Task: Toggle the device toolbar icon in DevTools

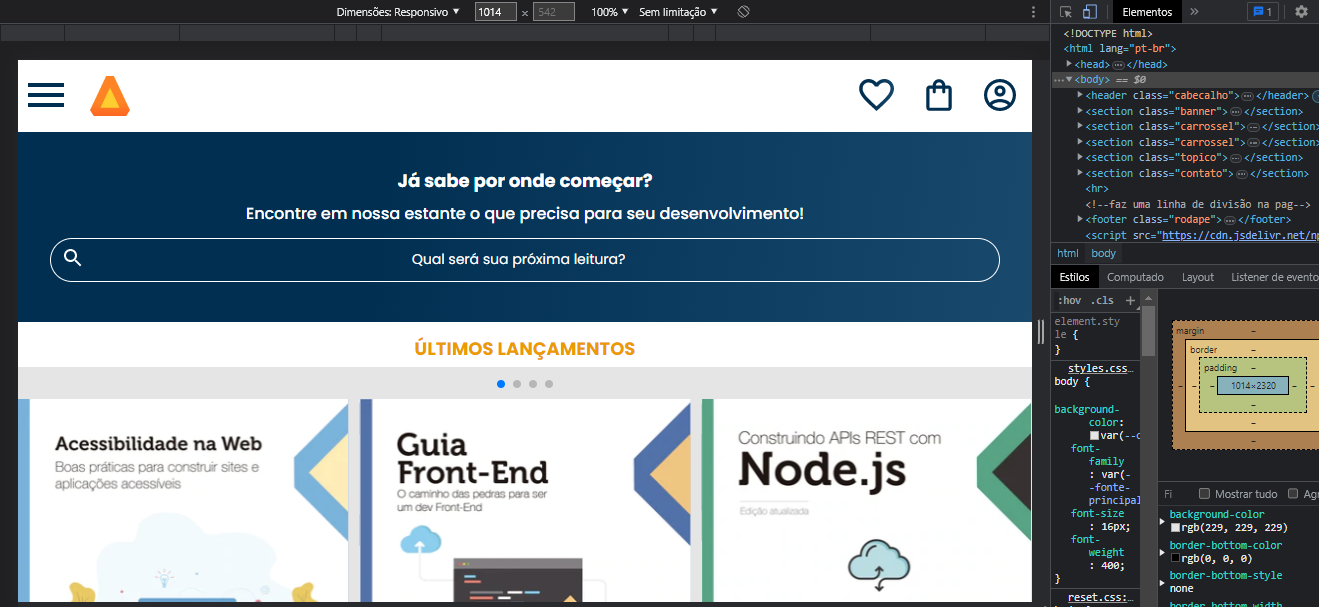Action: [x=1090, y=12]
